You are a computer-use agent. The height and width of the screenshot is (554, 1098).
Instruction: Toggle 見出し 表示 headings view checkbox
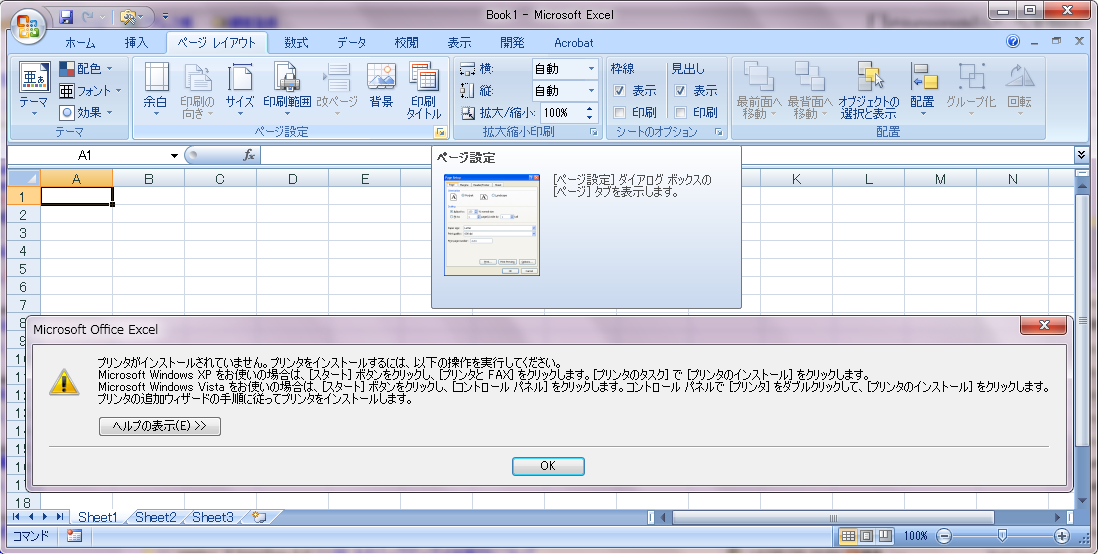pos(681,90)
